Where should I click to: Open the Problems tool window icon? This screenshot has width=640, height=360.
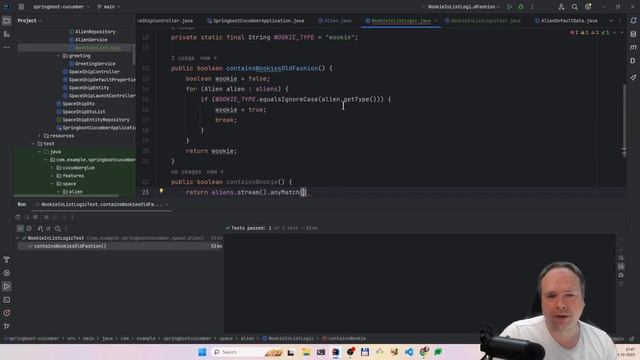point(7,313)
